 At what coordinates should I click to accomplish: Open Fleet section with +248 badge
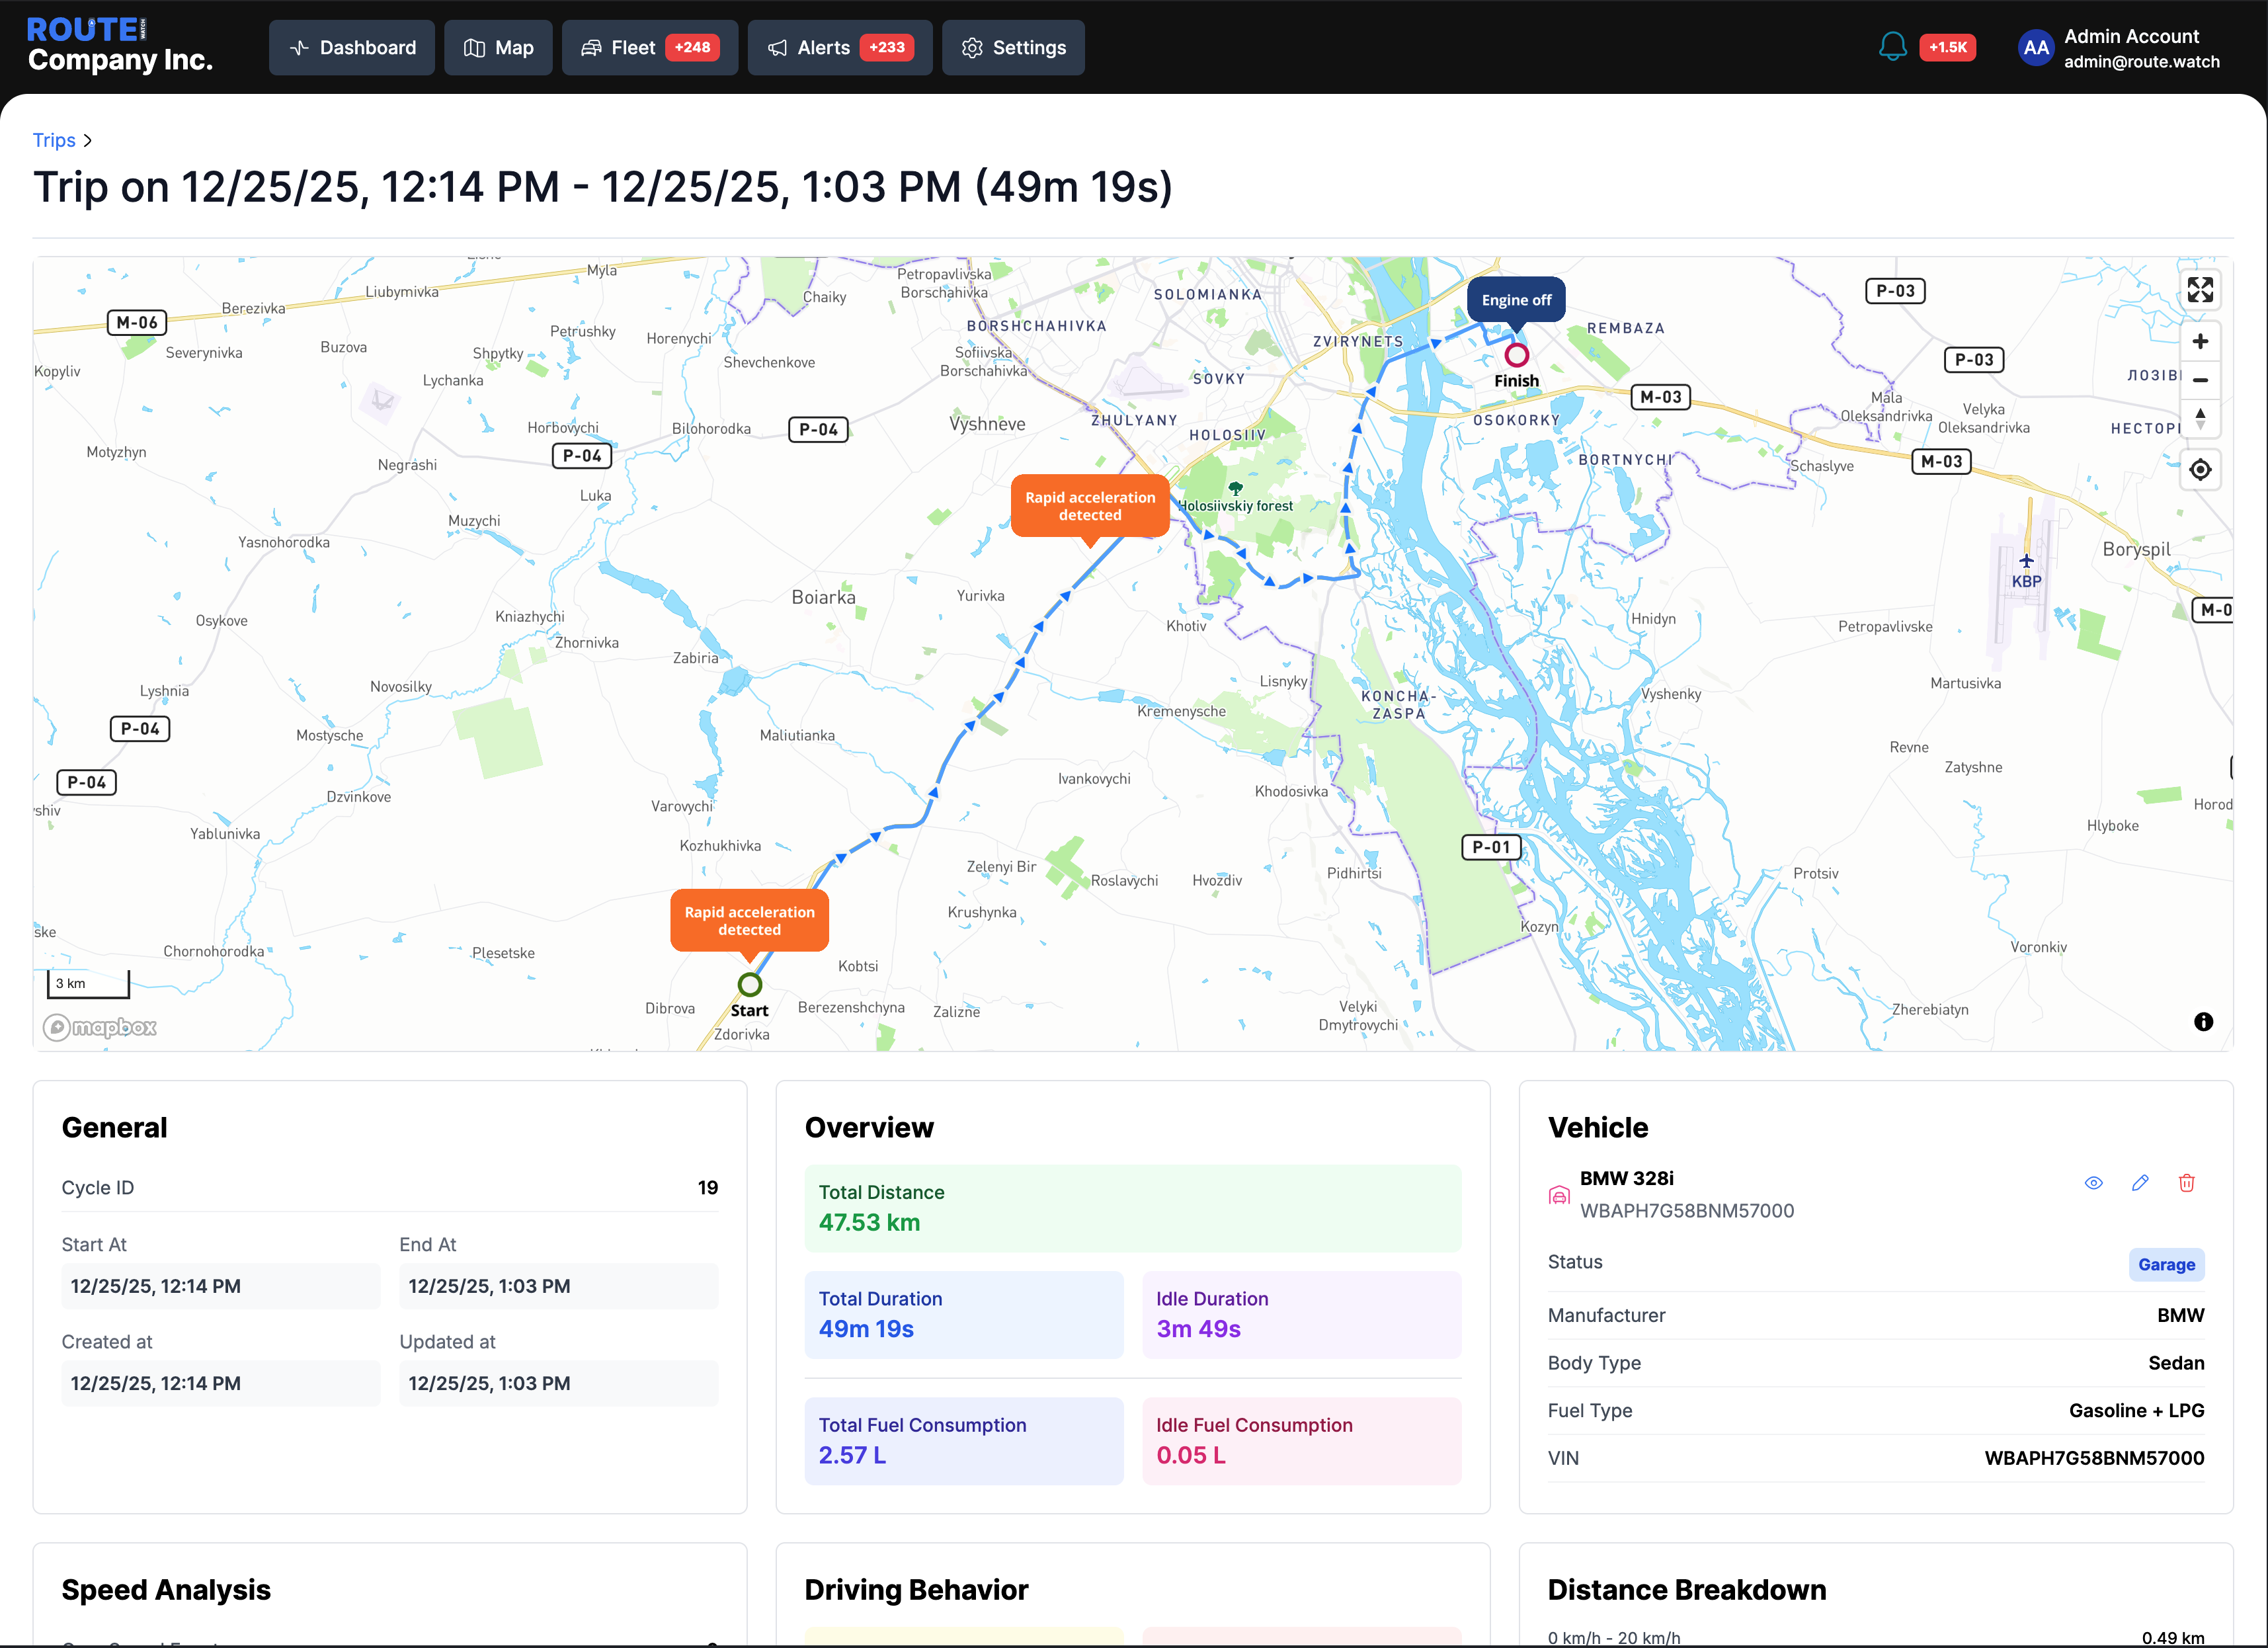pyautogui.click(x=649, y=48)
